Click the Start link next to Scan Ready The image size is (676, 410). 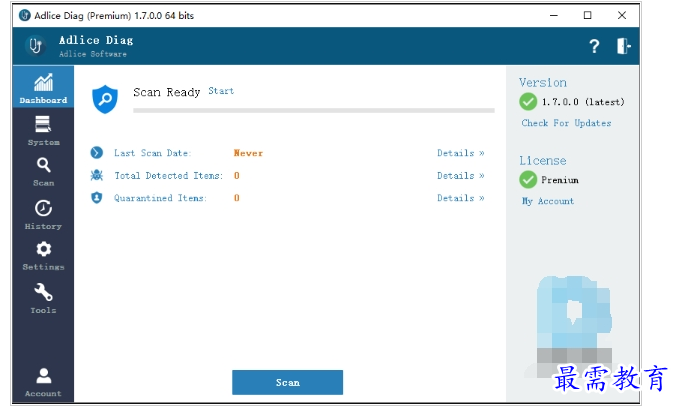tap(221, 91)
